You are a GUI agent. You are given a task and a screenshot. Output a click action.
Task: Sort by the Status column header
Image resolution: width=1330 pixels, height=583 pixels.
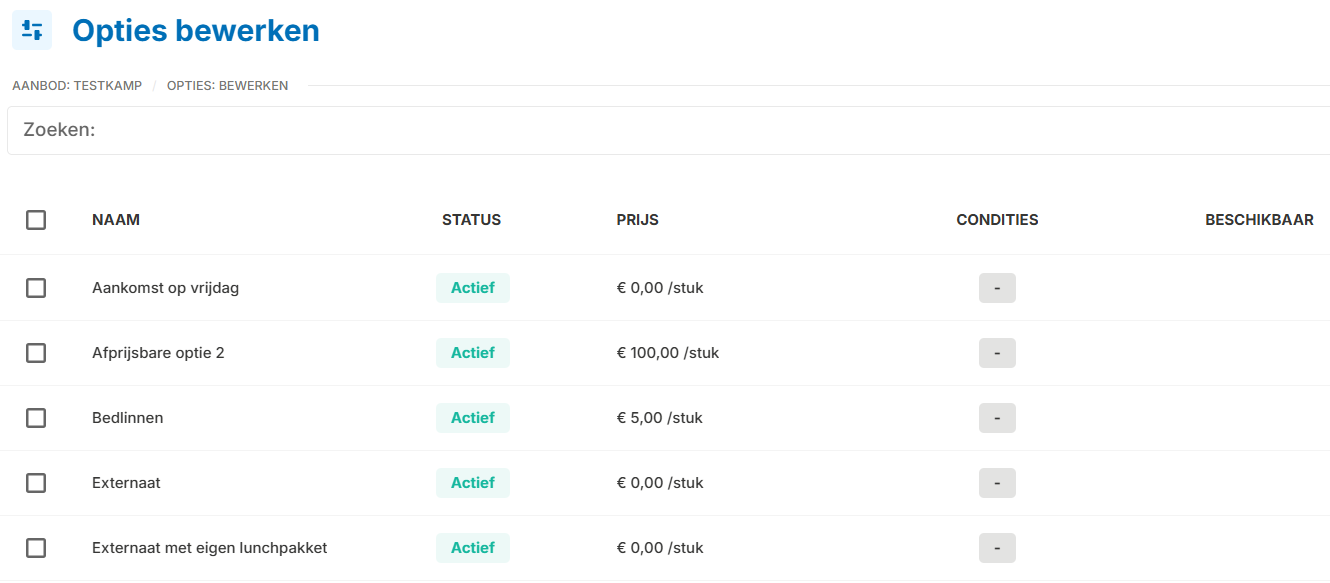click(471, 220)
